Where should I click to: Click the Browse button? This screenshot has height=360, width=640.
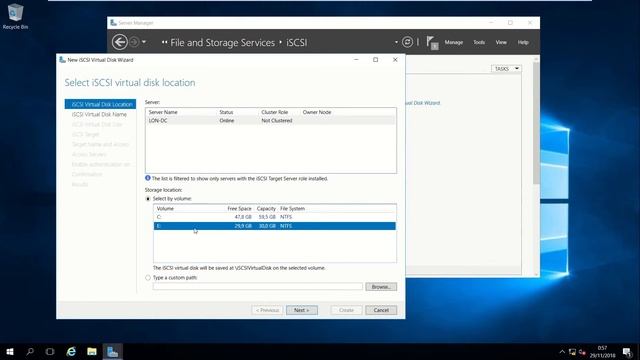pos(381,287)
